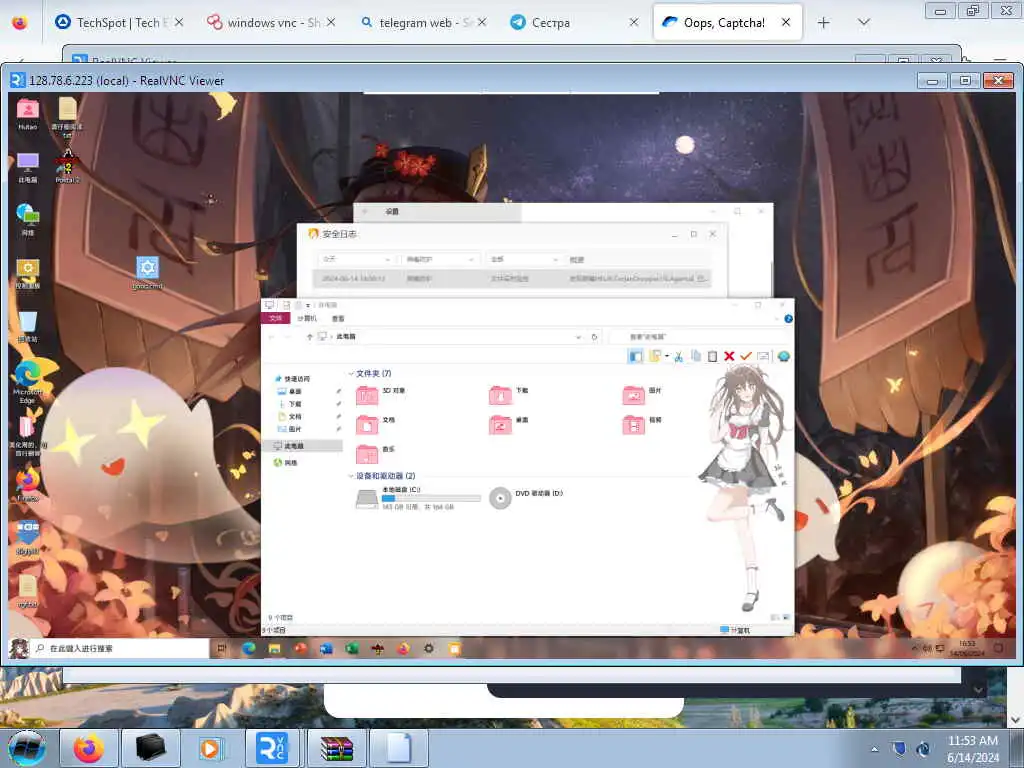Select Network in Explorer sidebar

click(x=285, y=462)
